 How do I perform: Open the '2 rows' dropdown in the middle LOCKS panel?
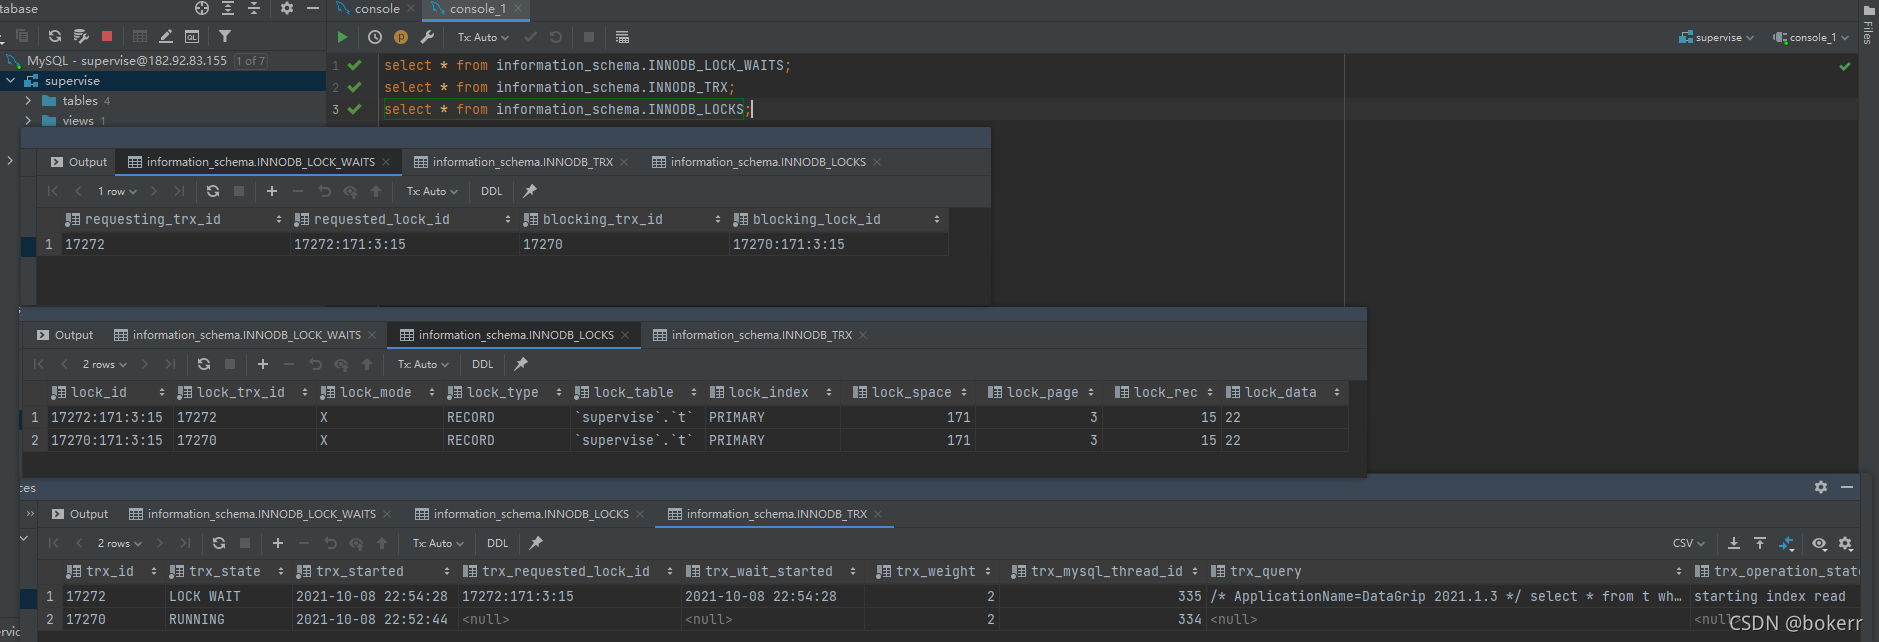pos(105,364)
